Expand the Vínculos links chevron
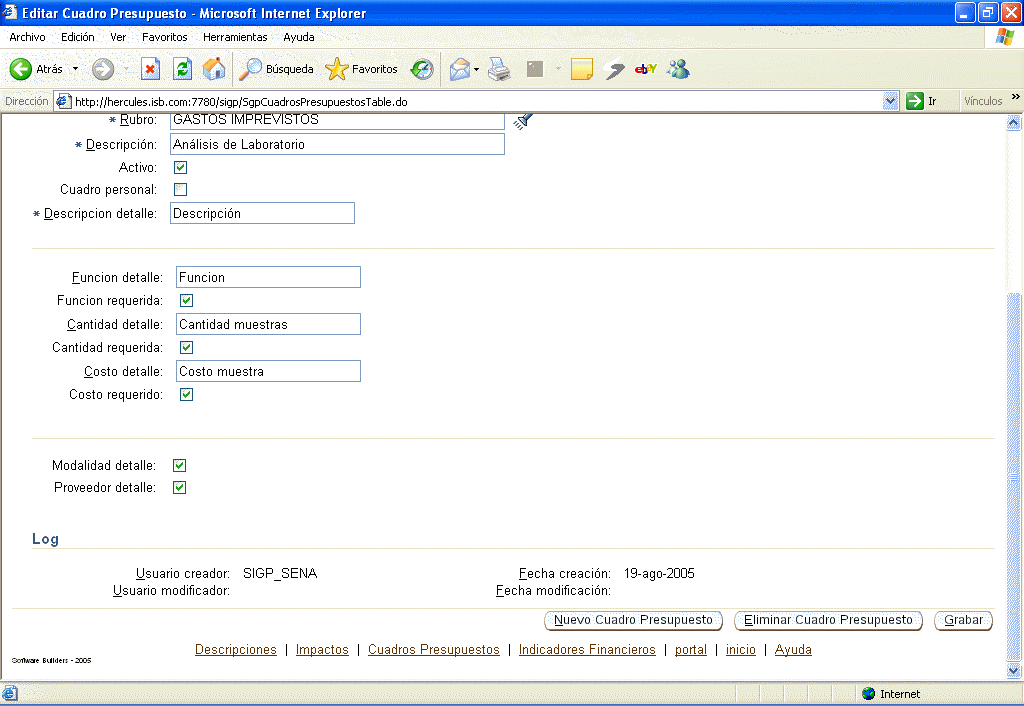This screenshot has width=1024, height=706. click(1015, 97)
